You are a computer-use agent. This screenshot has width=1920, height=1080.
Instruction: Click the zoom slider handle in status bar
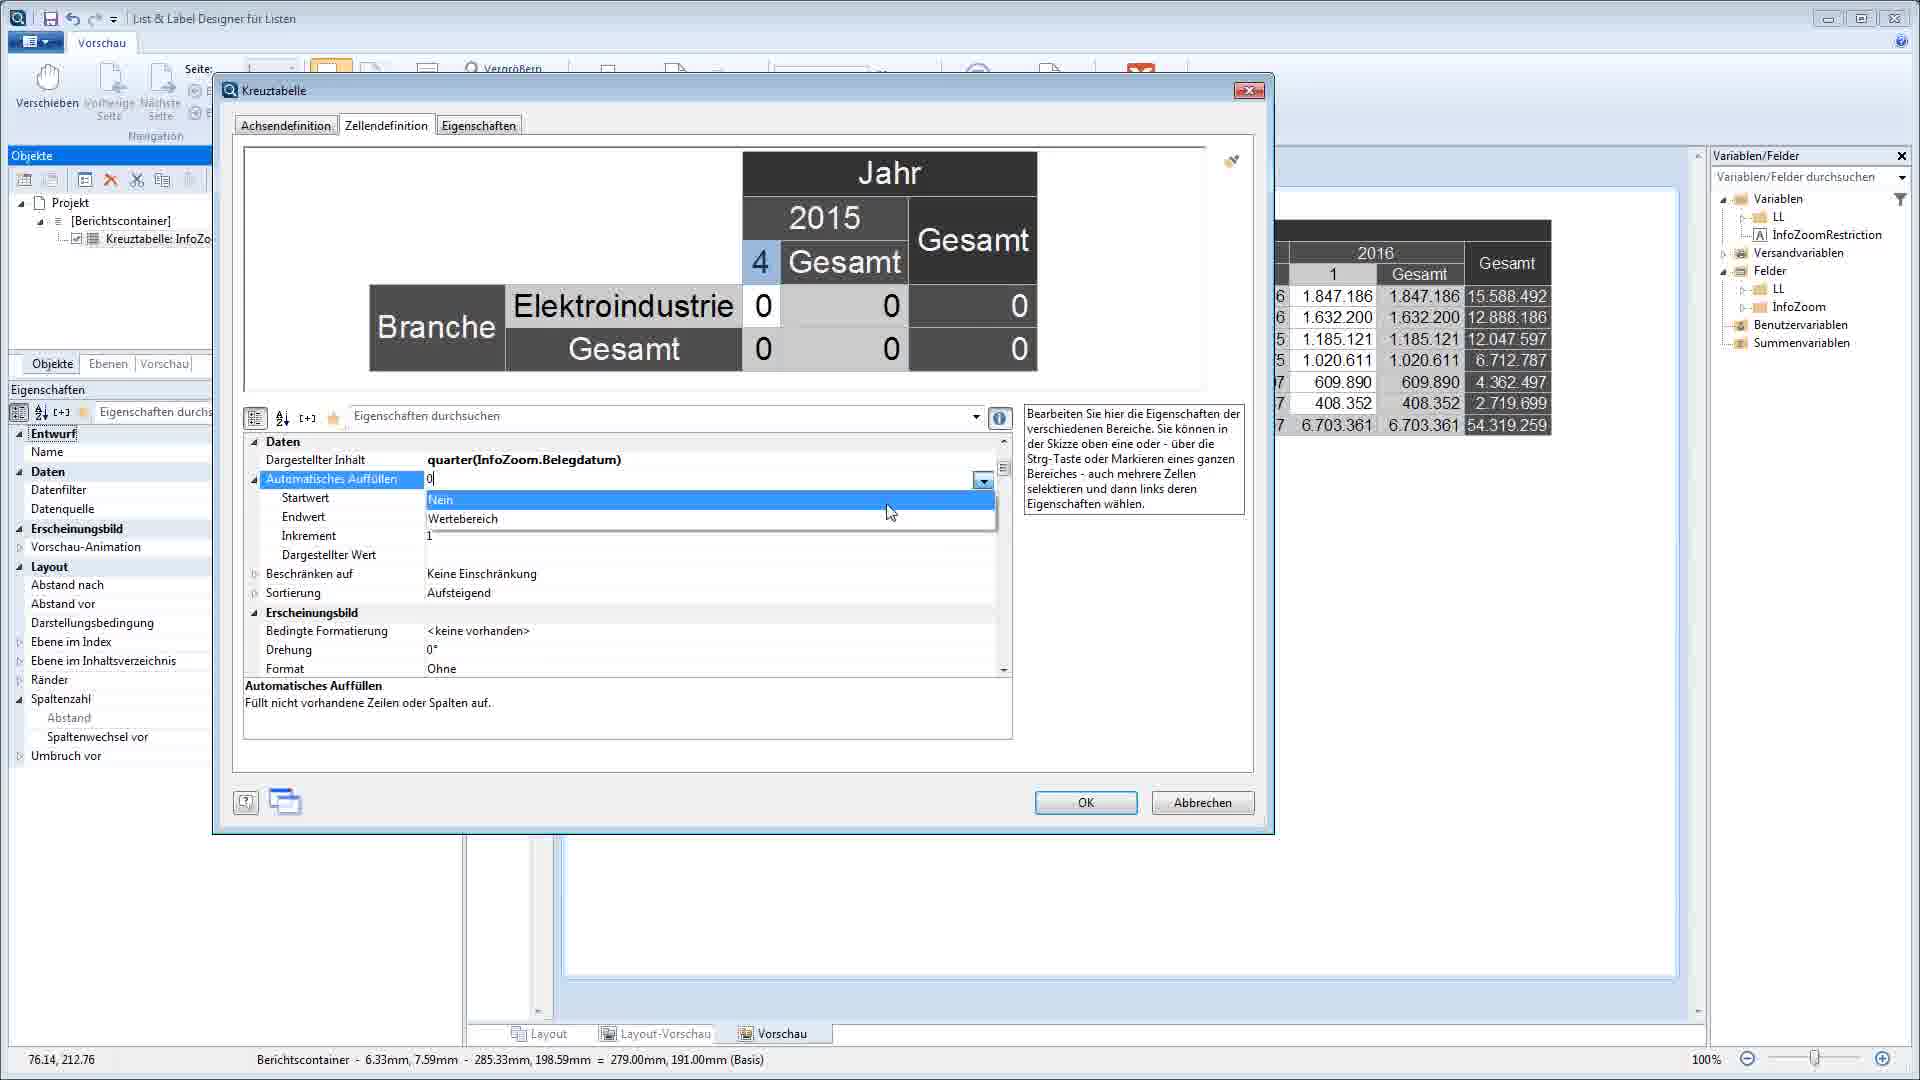[1814, 1058]
